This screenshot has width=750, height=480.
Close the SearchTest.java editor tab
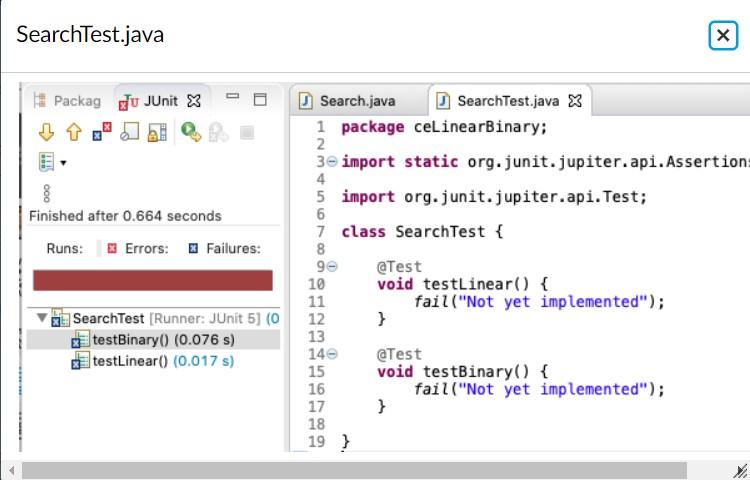click(x=575, y=101)
